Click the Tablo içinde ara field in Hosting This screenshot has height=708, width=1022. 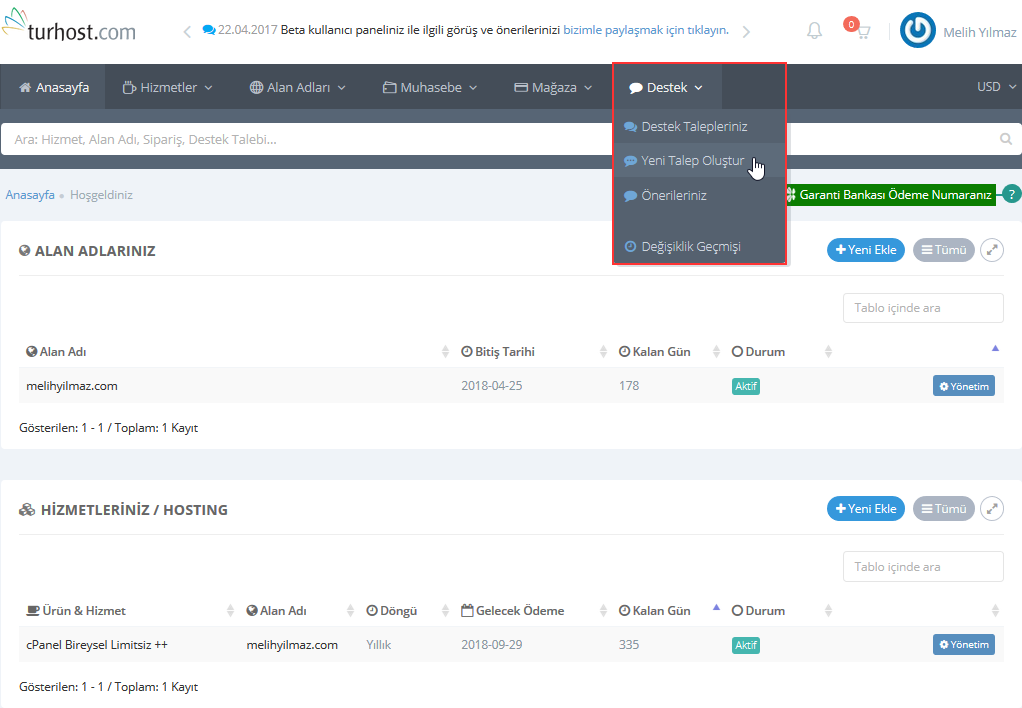922,567
